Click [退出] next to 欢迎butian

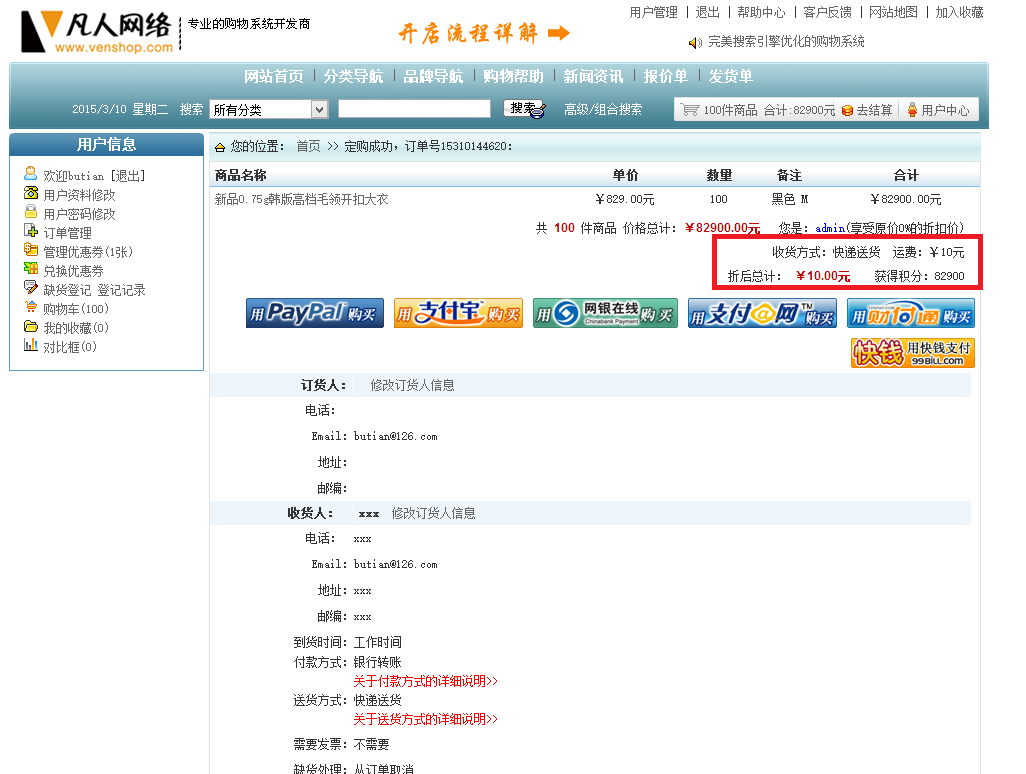point(128,176)
